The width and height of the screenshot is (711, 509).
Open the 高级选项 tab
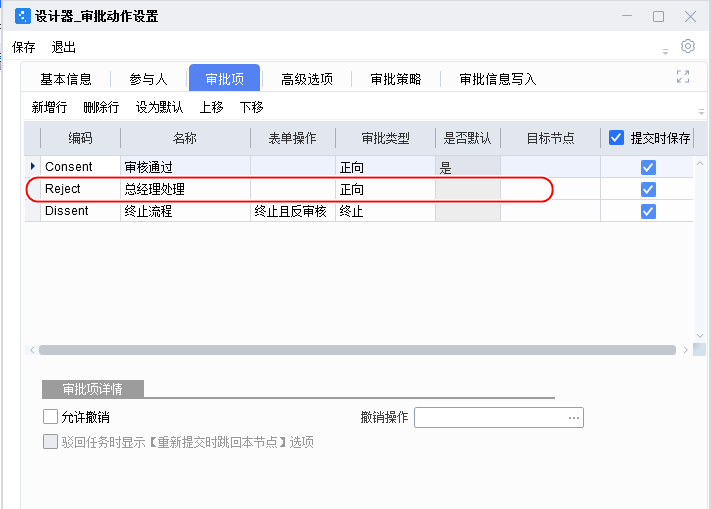pyautogui.click(x=306, y=79)
